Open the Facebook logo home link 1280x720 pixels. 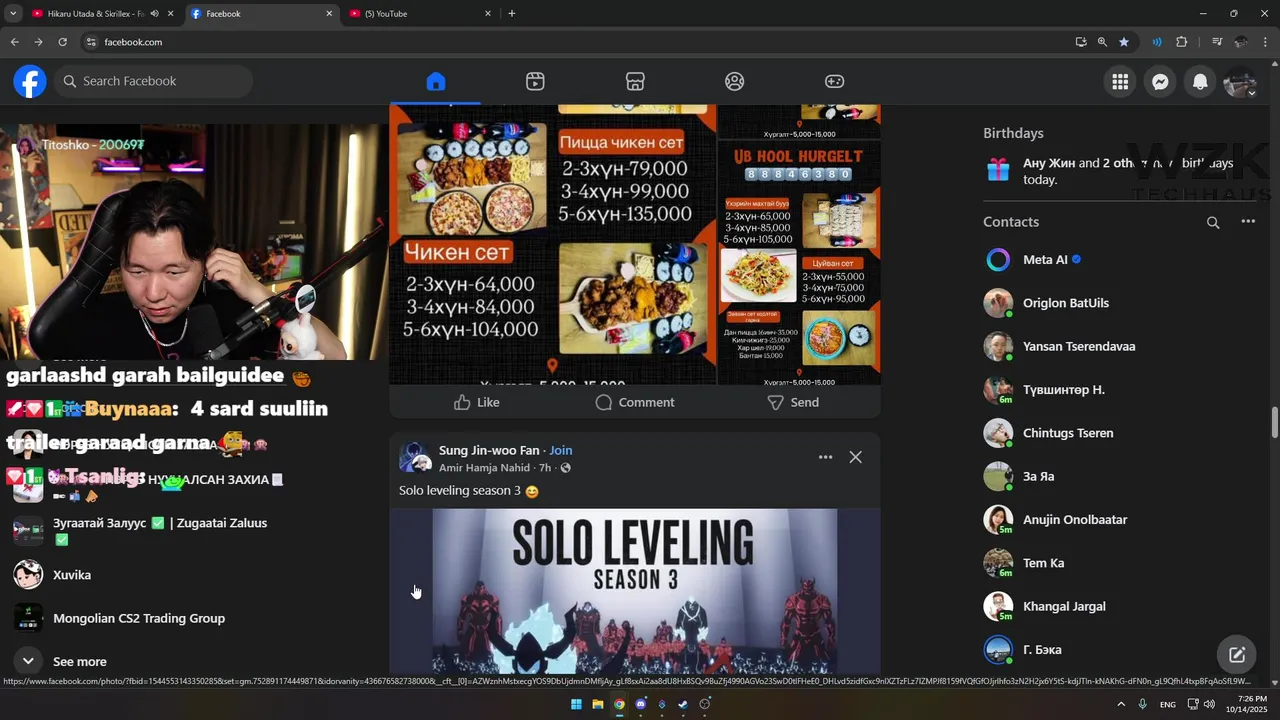30,81
